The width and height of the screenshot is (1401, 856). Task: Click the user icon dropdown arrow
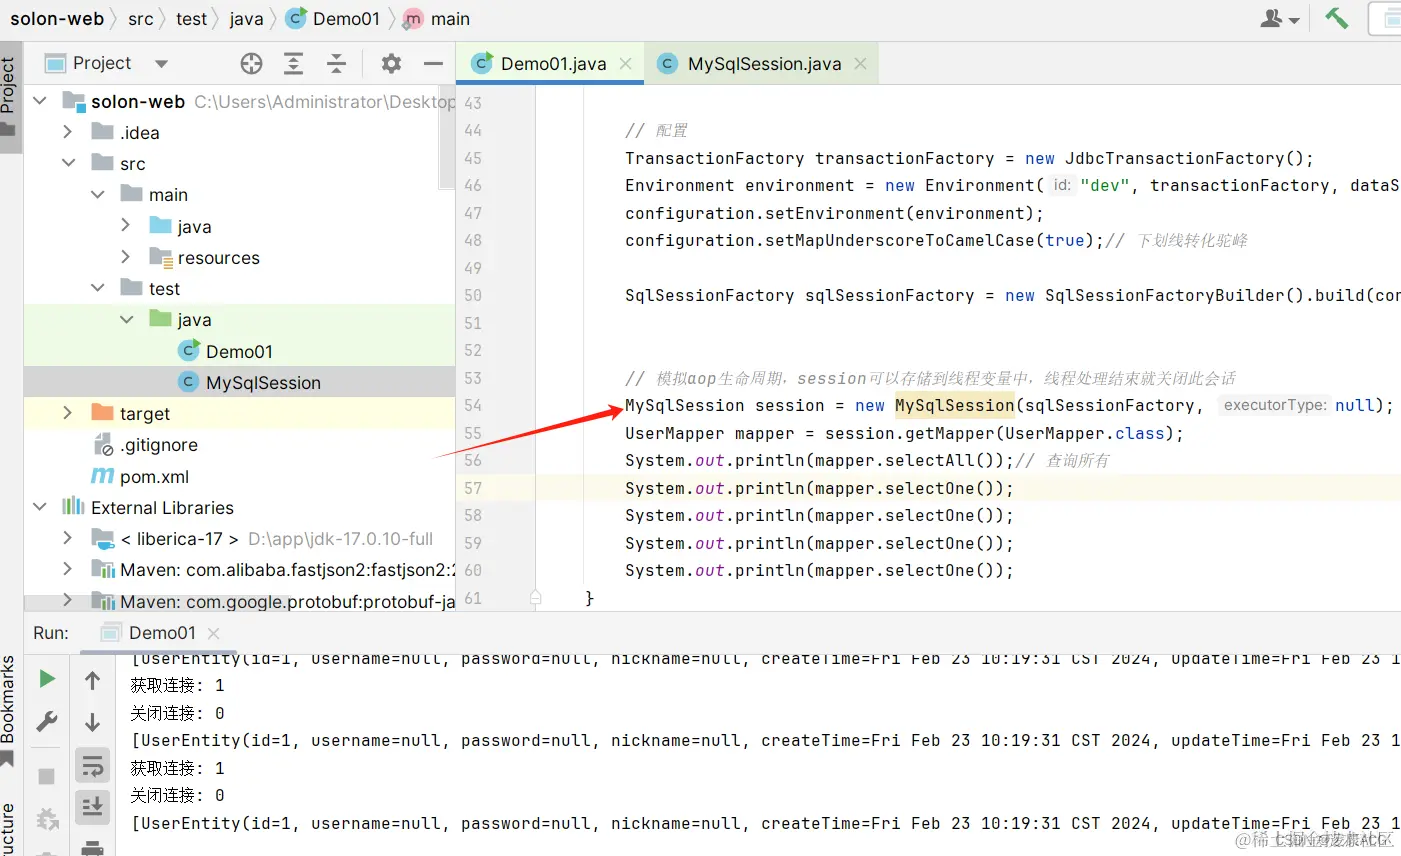click(x=1294, y=20)
